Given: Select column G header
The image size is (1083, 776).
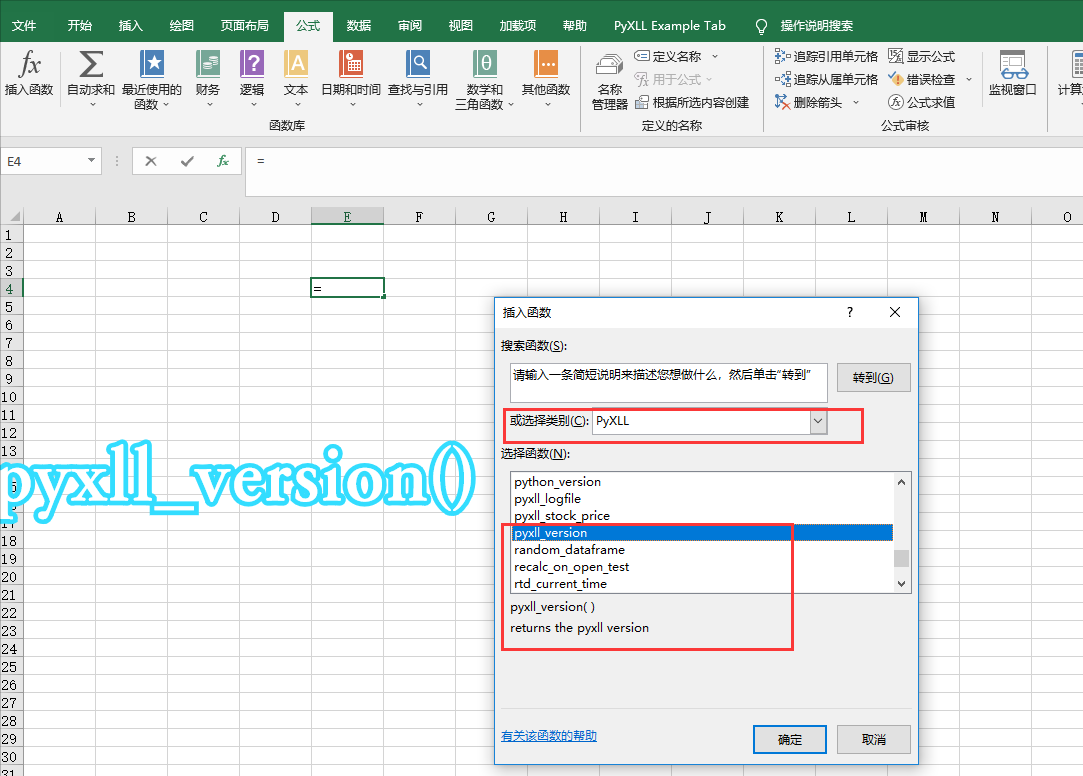Looking at the screenshot, I should (x=491, y=217).
